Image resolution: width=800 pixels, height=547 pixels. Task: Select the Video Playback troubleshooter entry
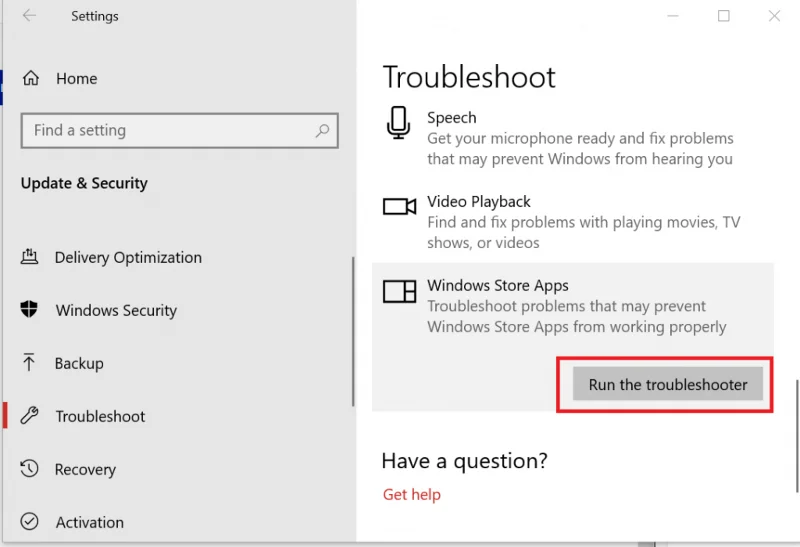coord(573,221)
